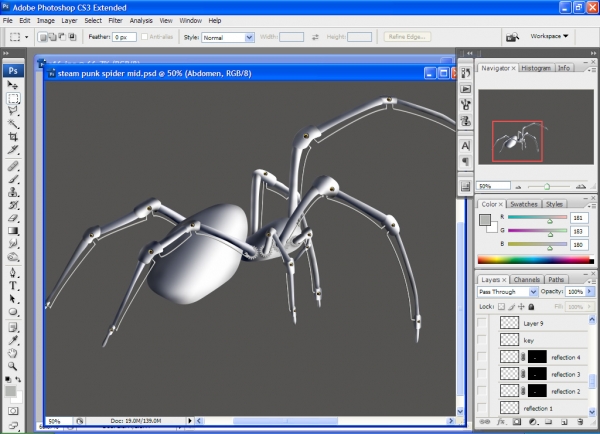Screen dimensions: 600x434
Task: Select the Crop tool
Action: click(x=13, y=137)
